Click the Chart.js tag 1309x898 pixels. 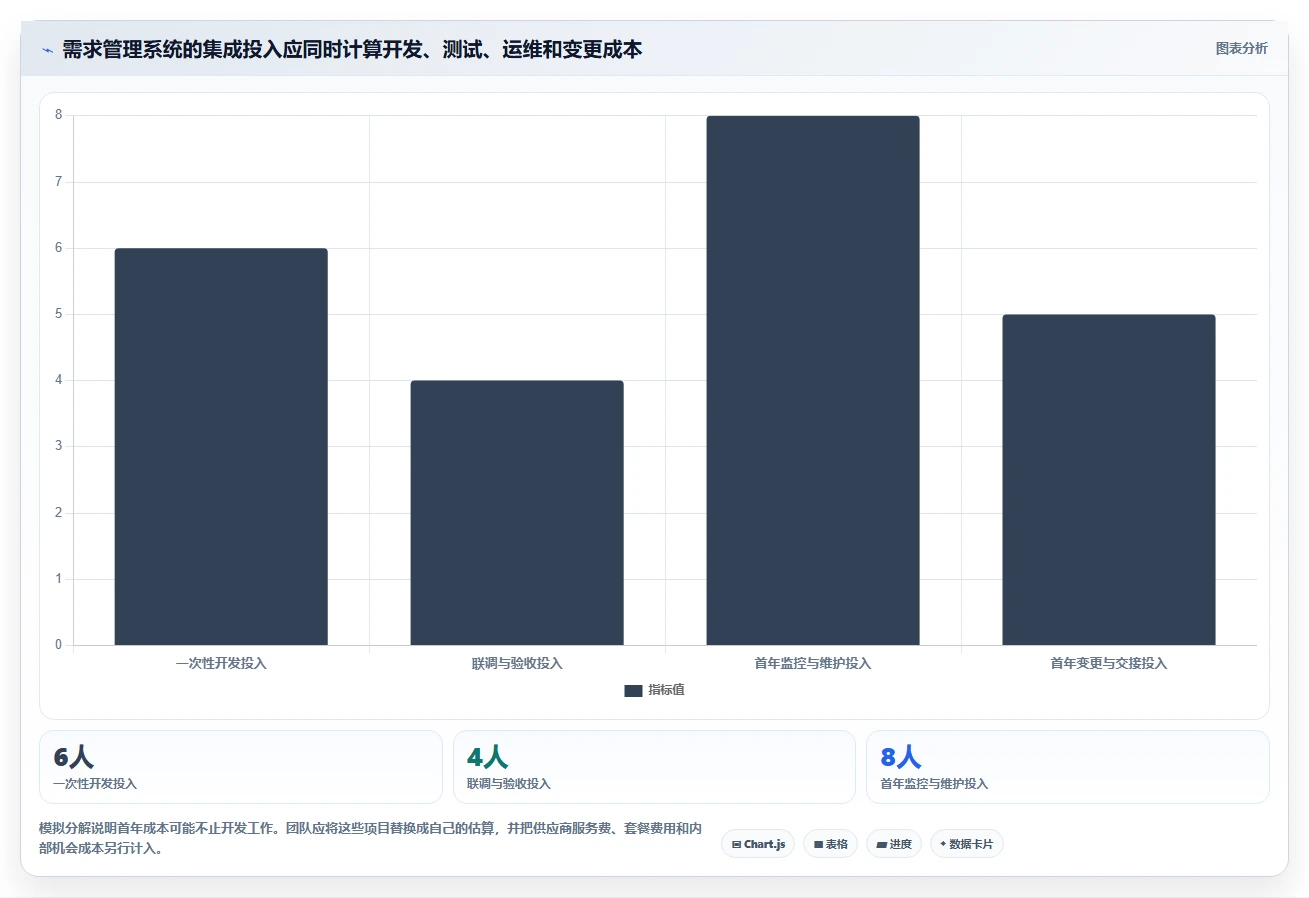pos(758,844)
